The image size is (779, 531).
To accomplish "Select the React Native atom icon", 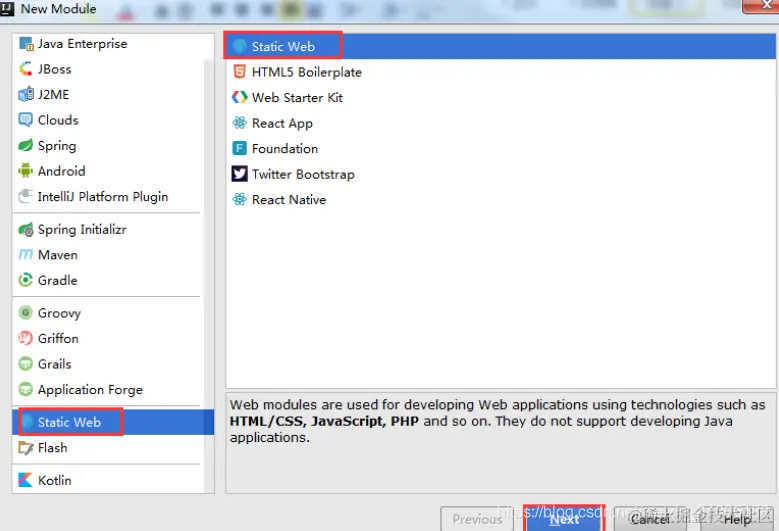I will point(239,200).
